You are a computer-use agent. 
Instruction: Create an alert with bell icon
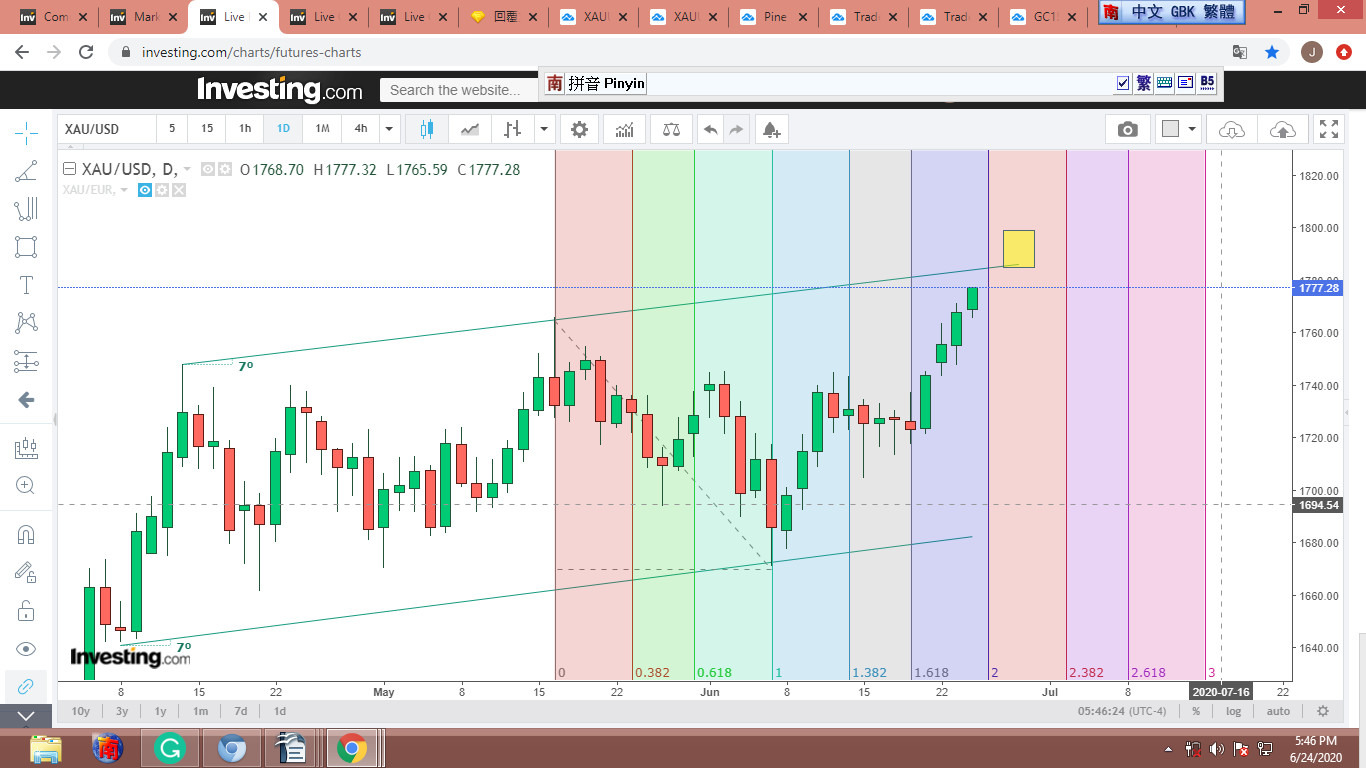[x=770, y=129]
